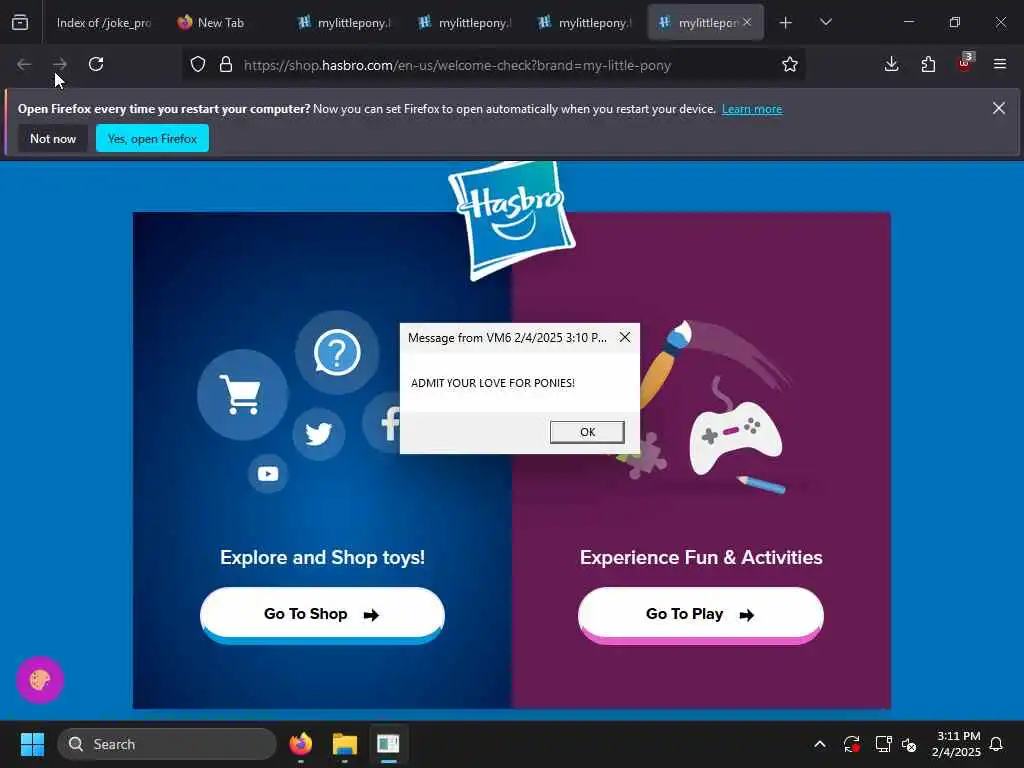Image resolution: width=1024 pixels, height=768 pixels.
Task: Go back using the back arrow
Action: [x=24, y=64]
